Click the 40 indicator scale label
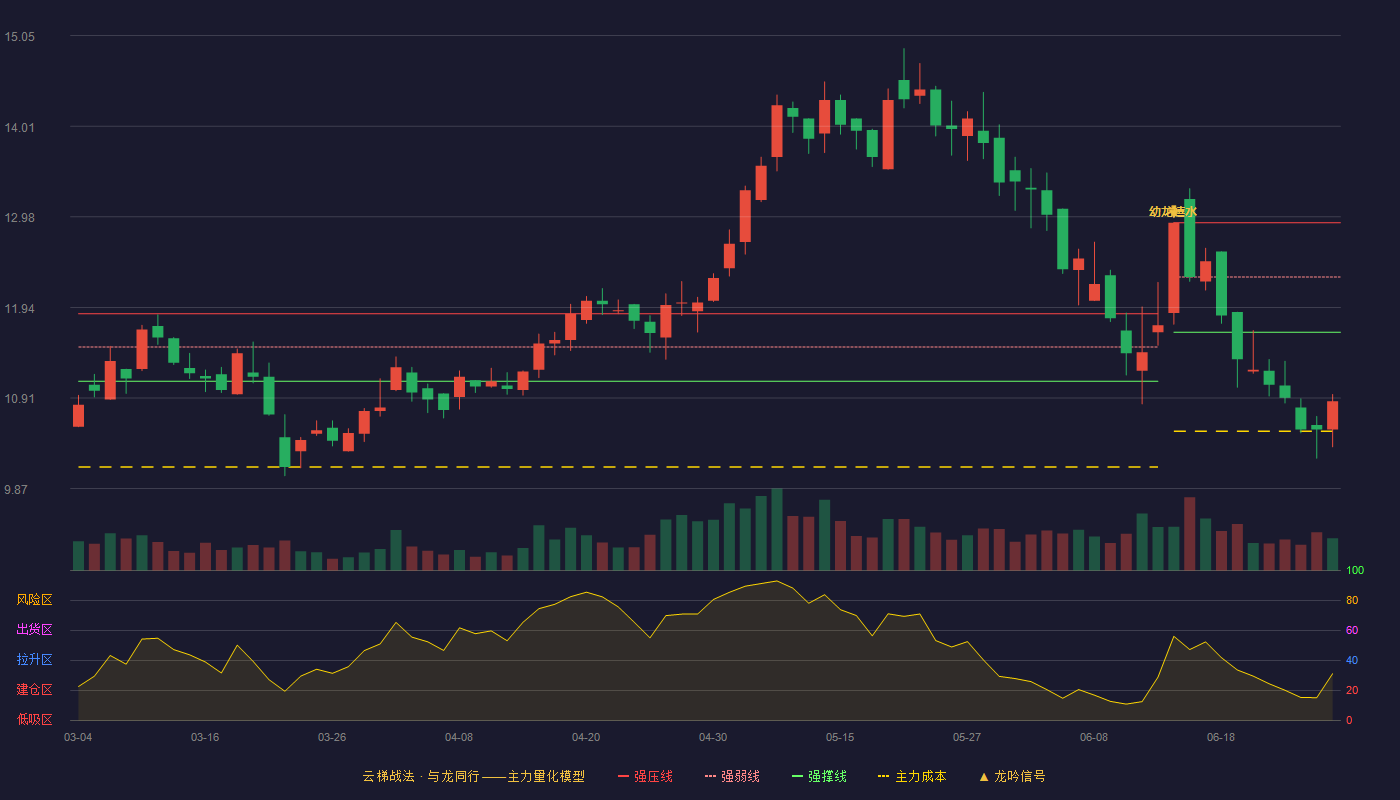 coord(1352,660)
